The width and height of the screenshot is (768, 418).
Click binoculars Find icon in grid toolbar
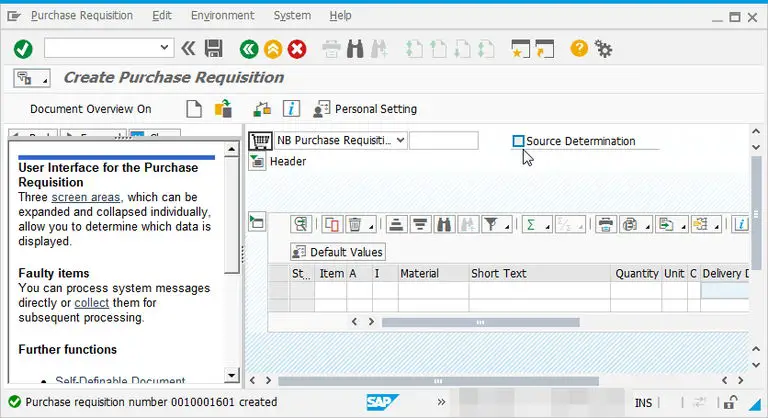coord(443,224)
